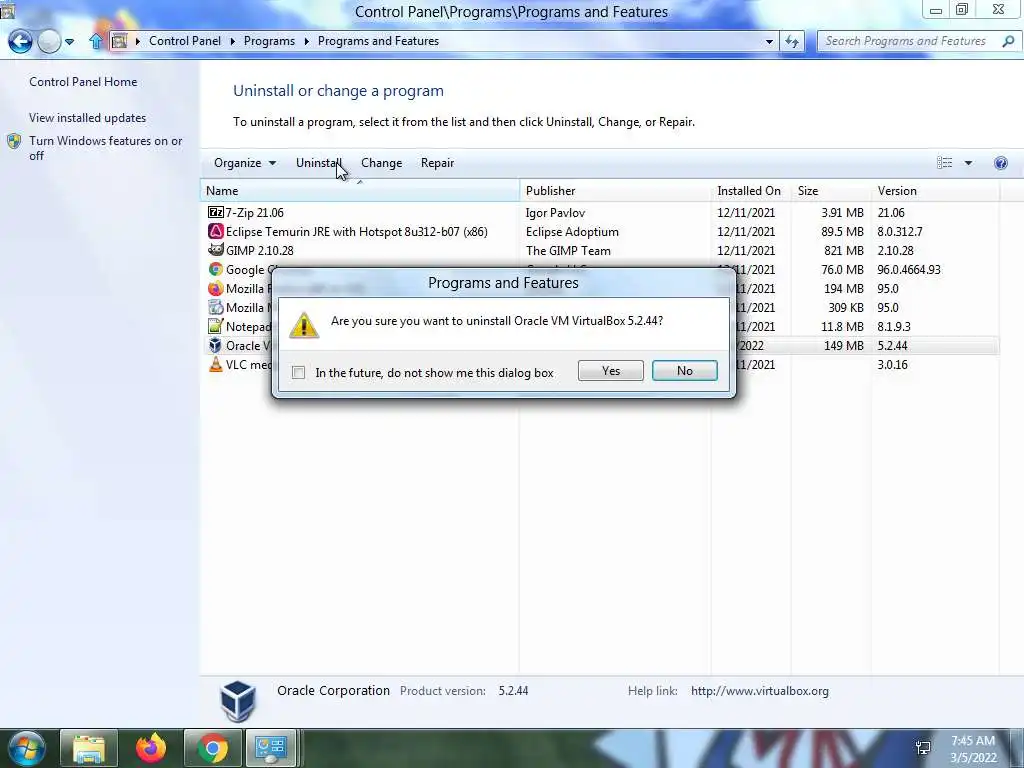Image resolution: width=1024 pixels, height=768 pixels.
Task: Click the Notepad++ list icon
Action: (216, 326)
